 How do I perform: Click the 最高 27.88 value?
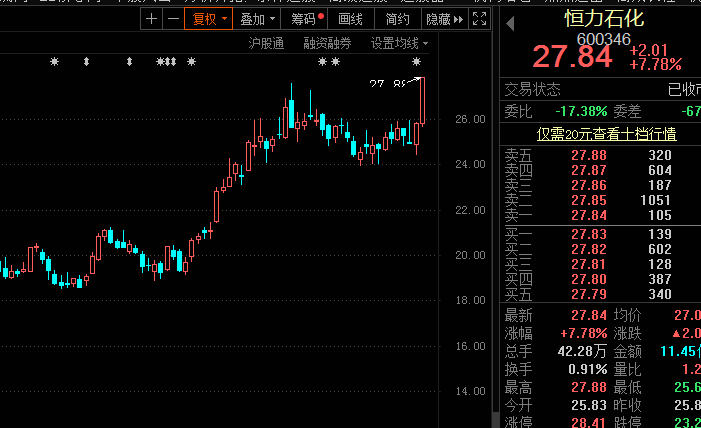pyautogui.click(x=589, y=387)
